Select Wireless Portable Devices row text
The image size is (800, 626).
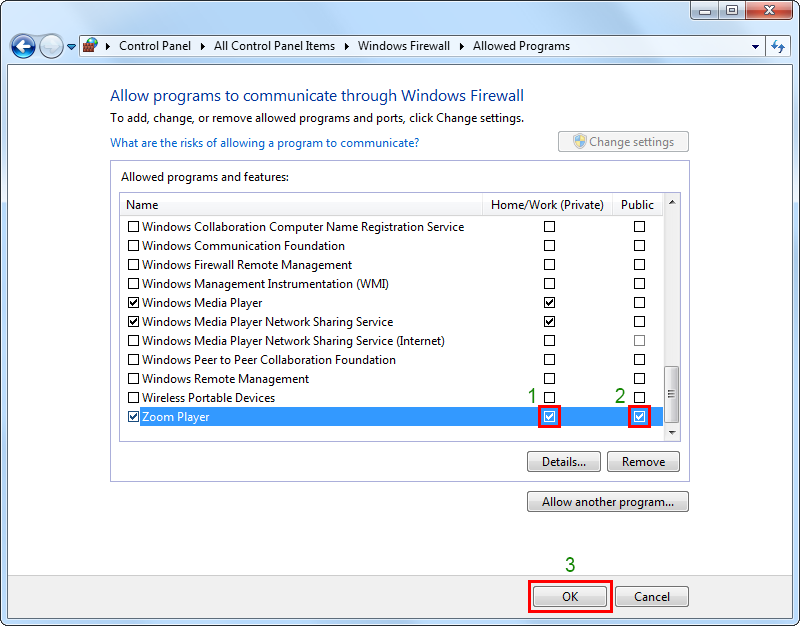coord(208,398)
